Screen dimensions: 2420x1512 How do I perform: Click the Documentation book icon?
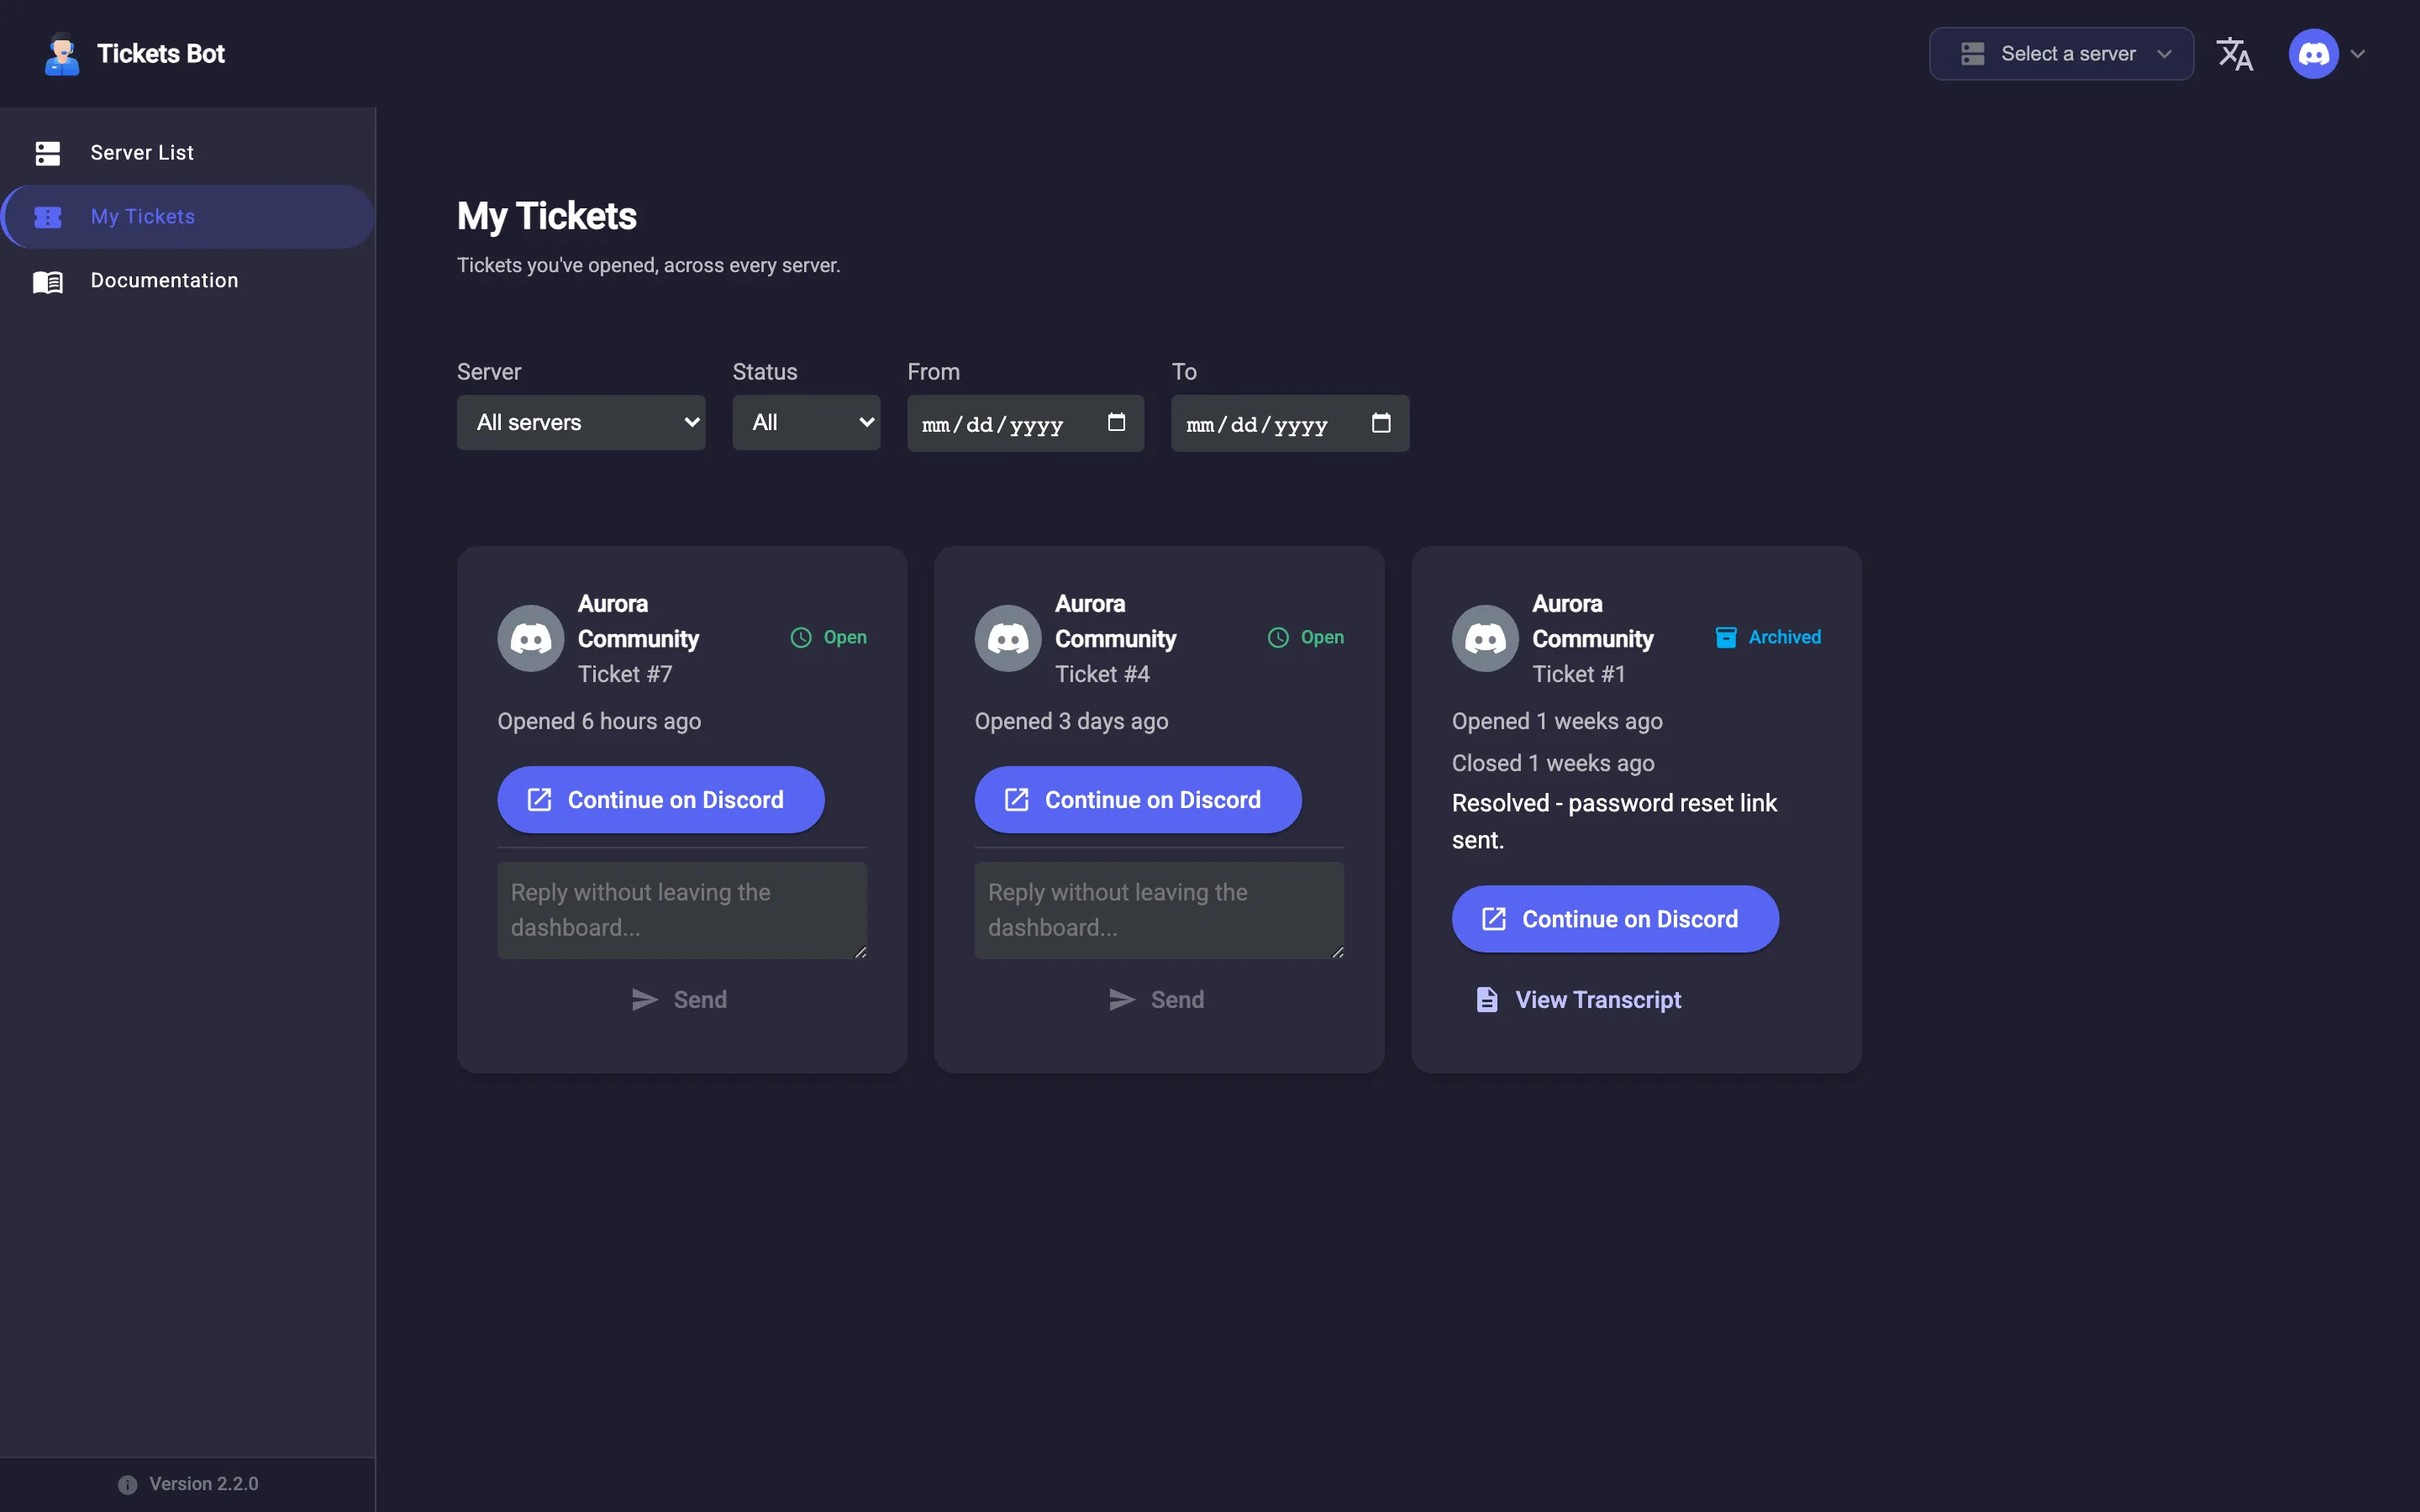click(x=48, y=281)
